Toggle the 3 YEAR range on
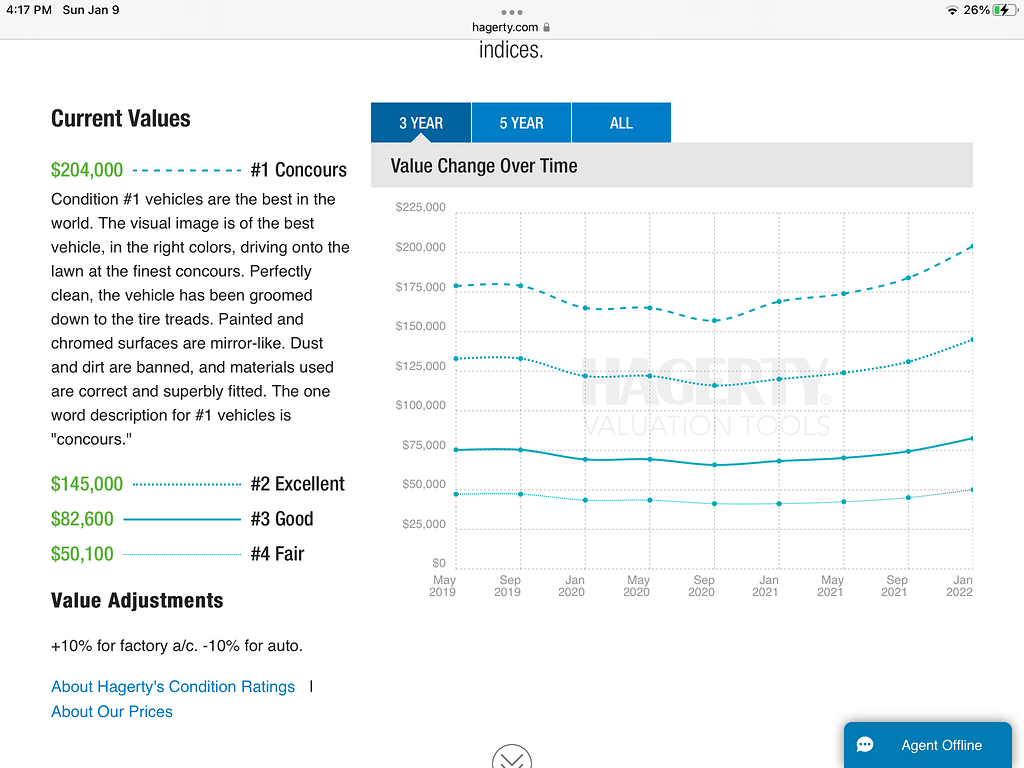Screen dimensions: 1024x768 [420, 122]
